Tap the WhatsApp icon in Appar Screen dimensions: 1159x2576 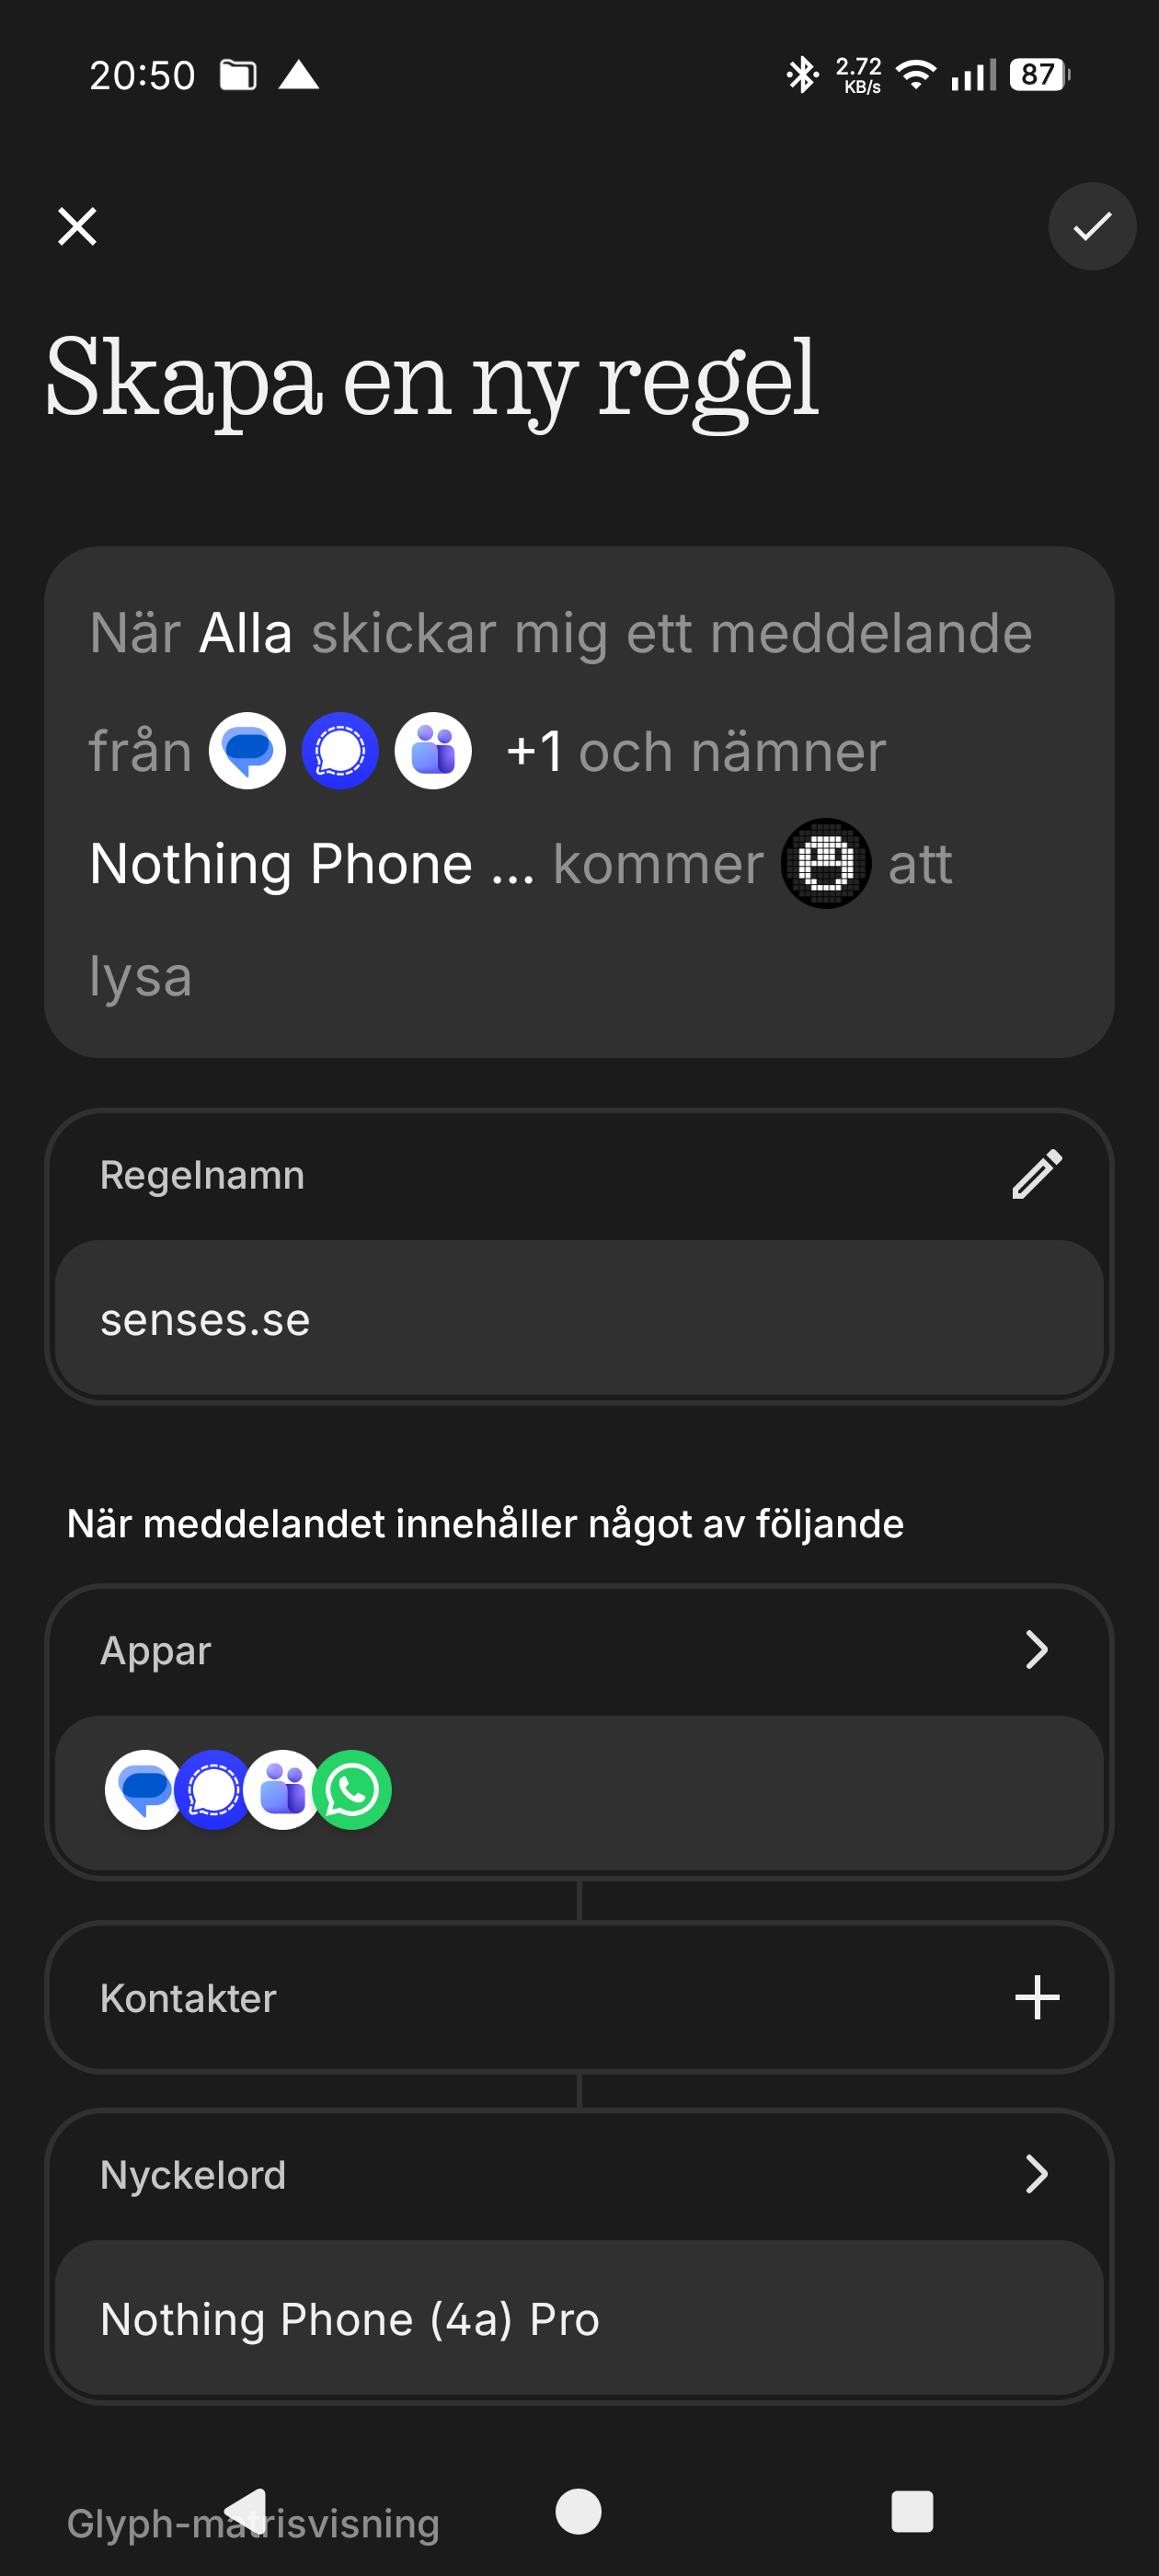pos(352,1789)
